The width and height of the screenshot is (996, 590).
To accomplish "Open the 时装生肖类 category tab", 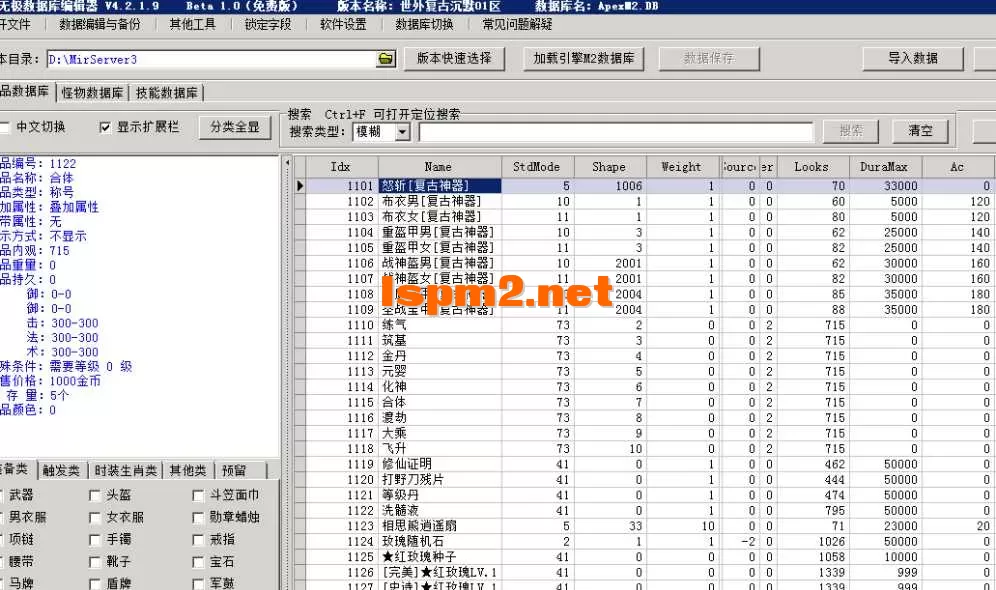I will point(125,469).
